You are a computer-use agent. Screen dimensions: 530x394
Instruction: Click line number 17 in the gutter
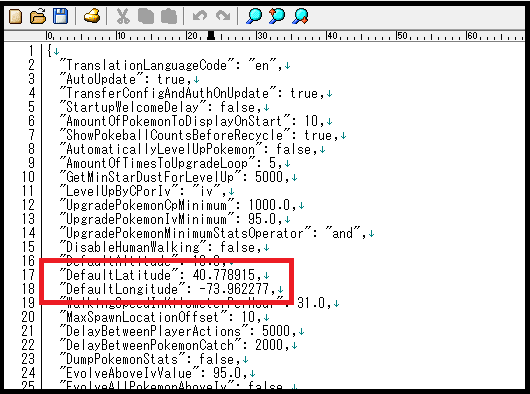pos(28,275)
